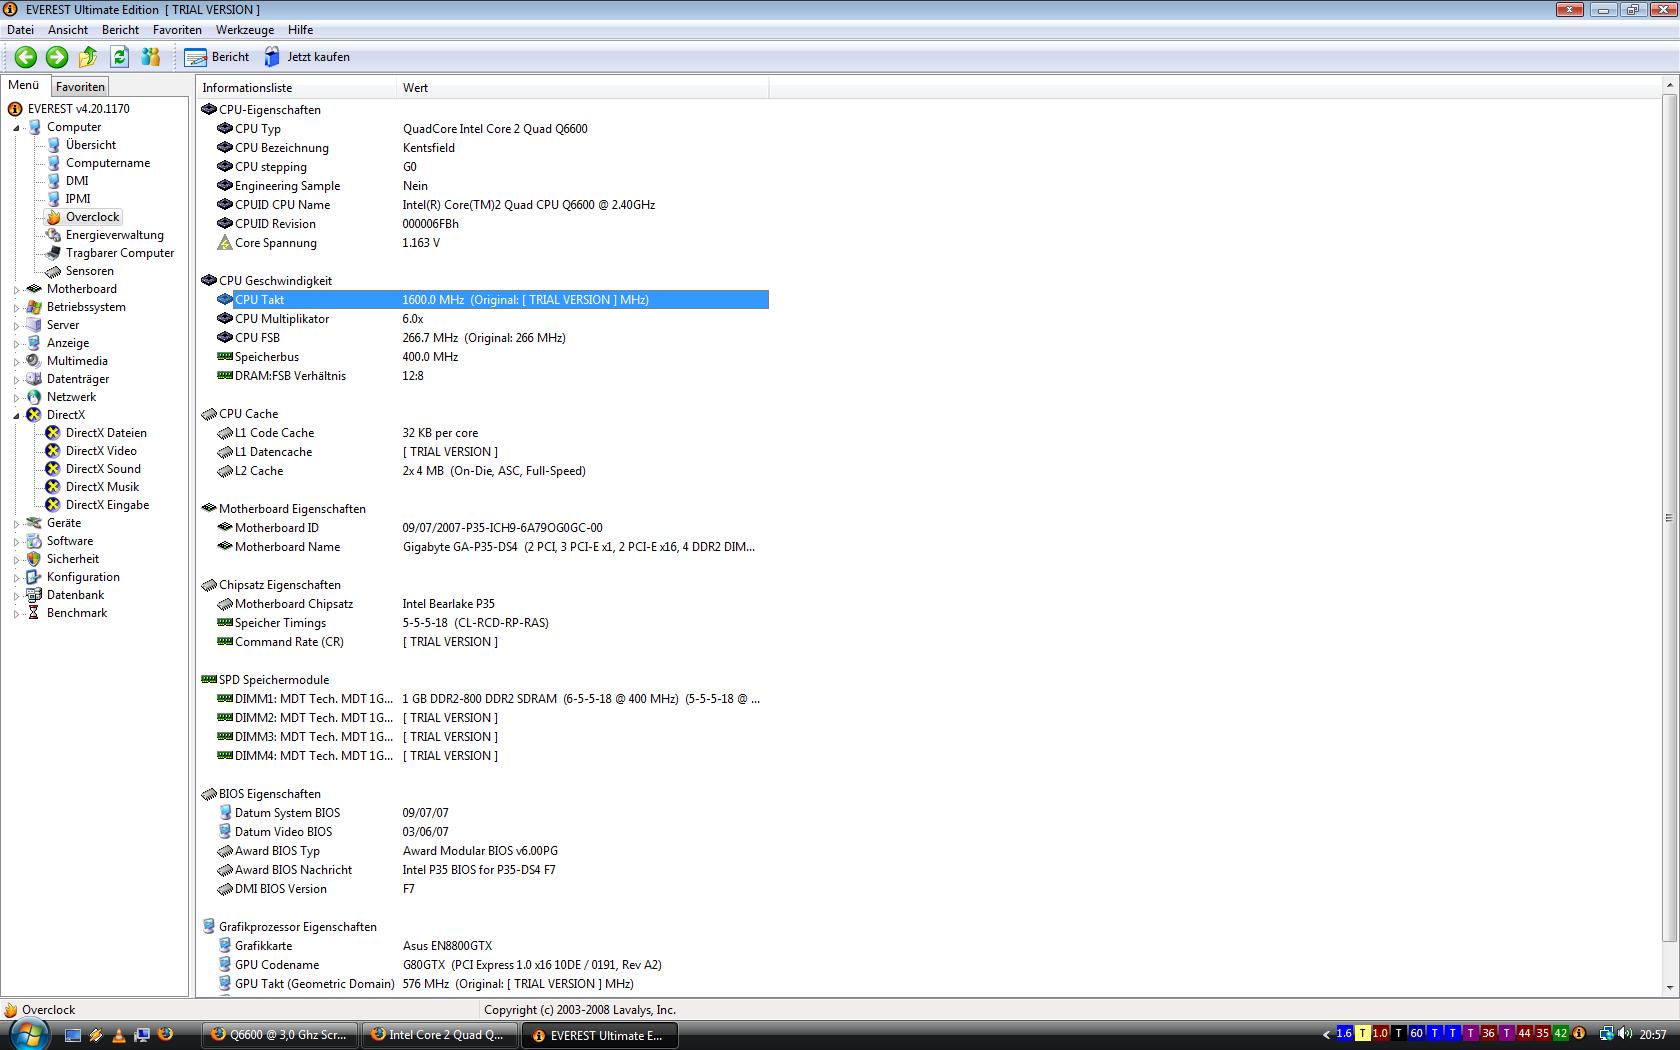Open the Werkzeuge menu
This screenshot has height=1050, width=1680.
tap(245, 30)
